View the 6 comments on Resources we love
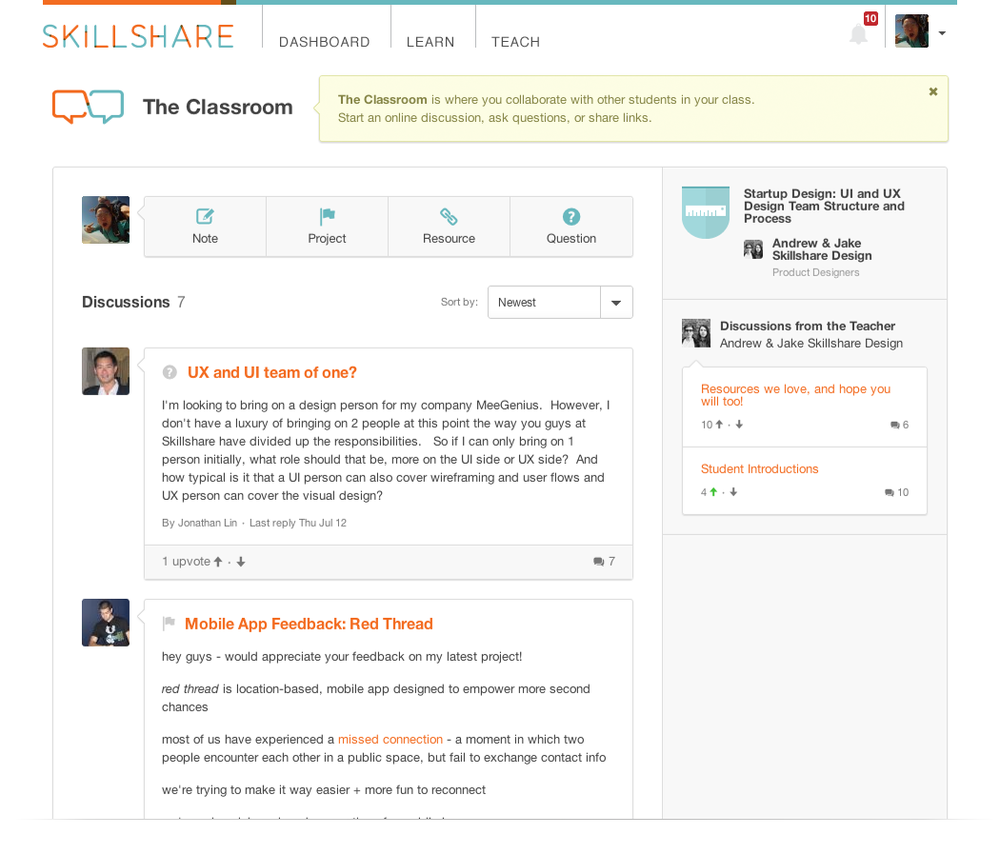The height and width of the screenshot is (855, 1000). (900, 425)
